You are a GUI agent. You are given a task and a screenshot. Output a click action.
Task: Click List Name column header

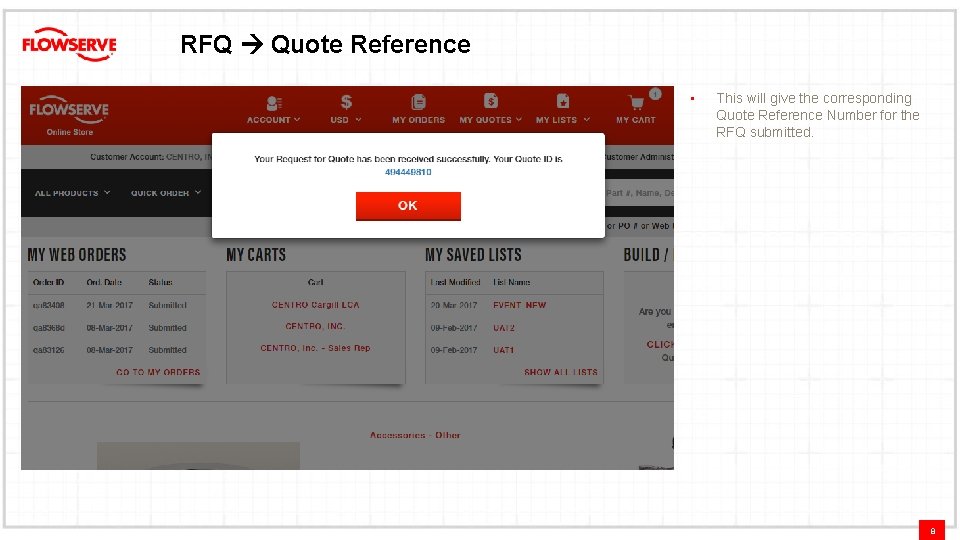tap(511, 282)
